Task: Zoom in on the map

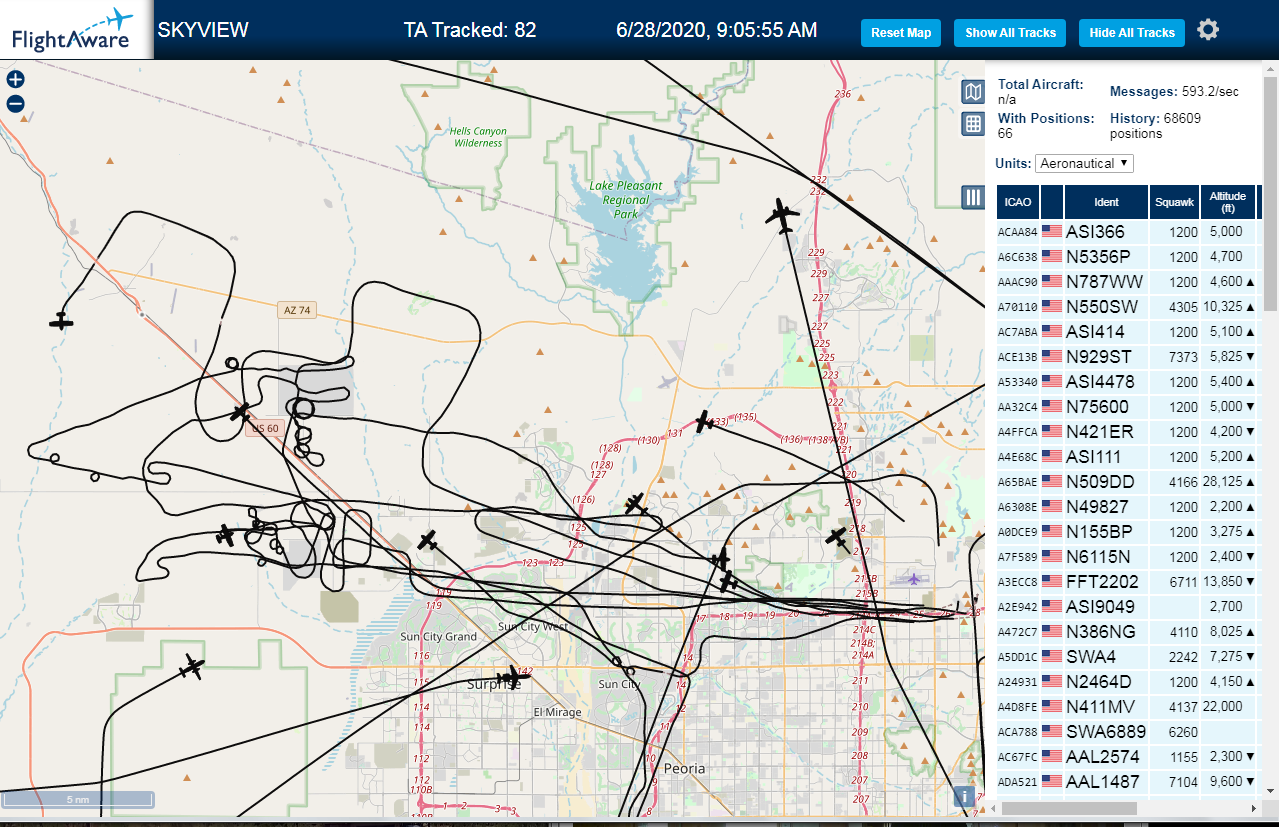Action: point(15,80)
